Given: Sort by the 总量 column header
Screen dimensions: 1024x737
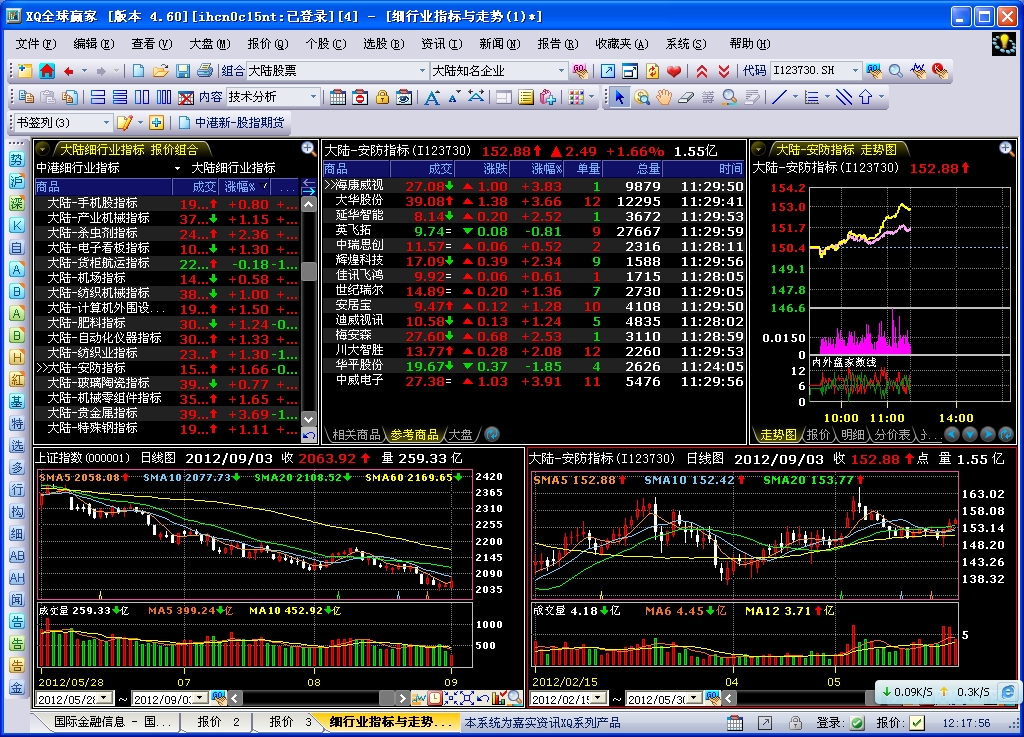Looking at the screenshot, I should point(632,169).
